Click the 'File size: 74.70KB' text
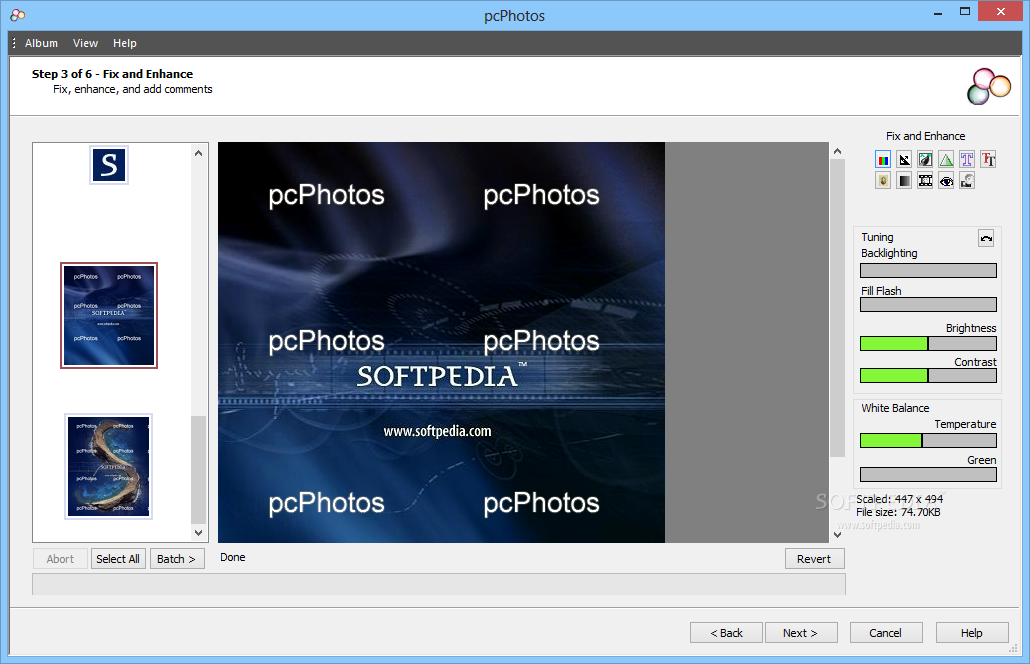Viewport: 1030px width, 664px height. [x=898, y=512]
